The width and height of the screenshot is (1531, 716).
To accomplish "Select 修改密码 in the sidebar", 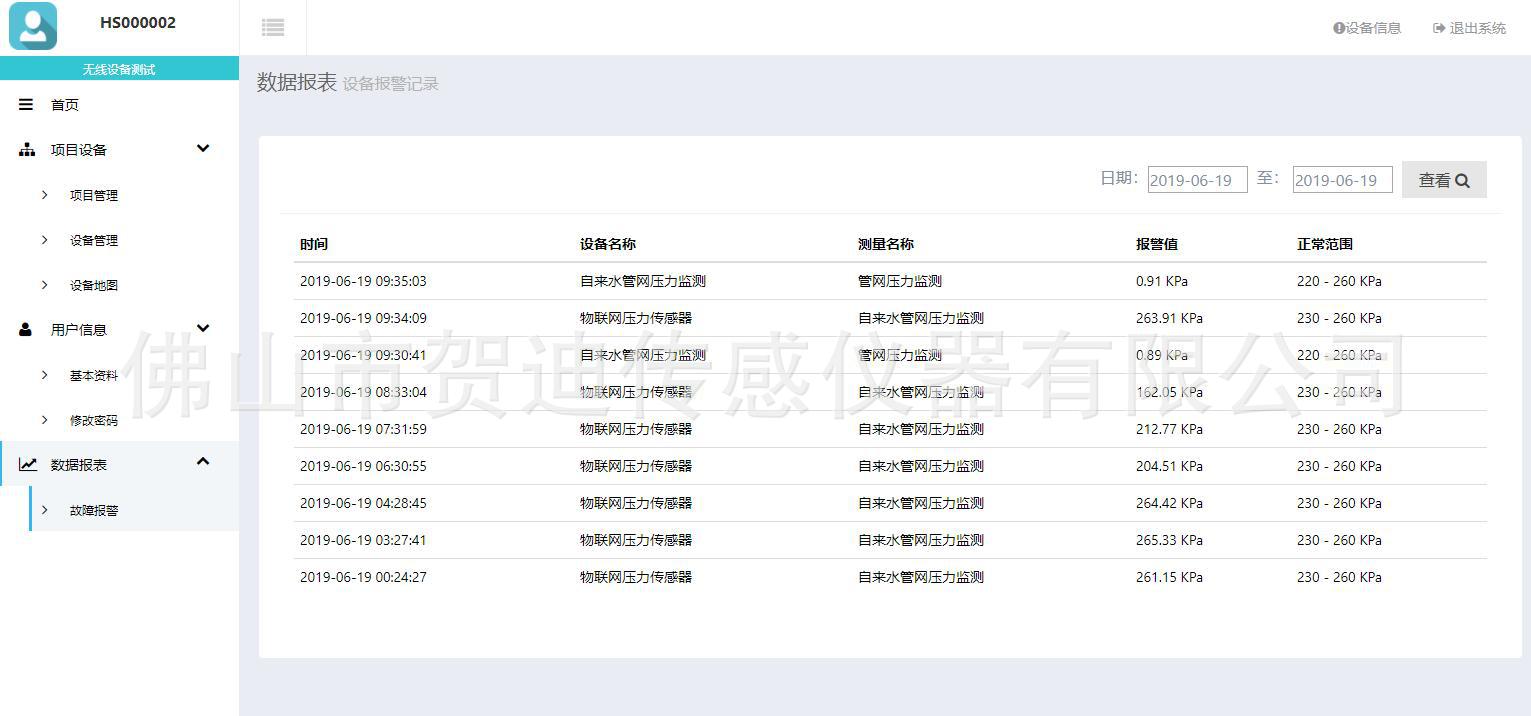I will click(94, 421).
